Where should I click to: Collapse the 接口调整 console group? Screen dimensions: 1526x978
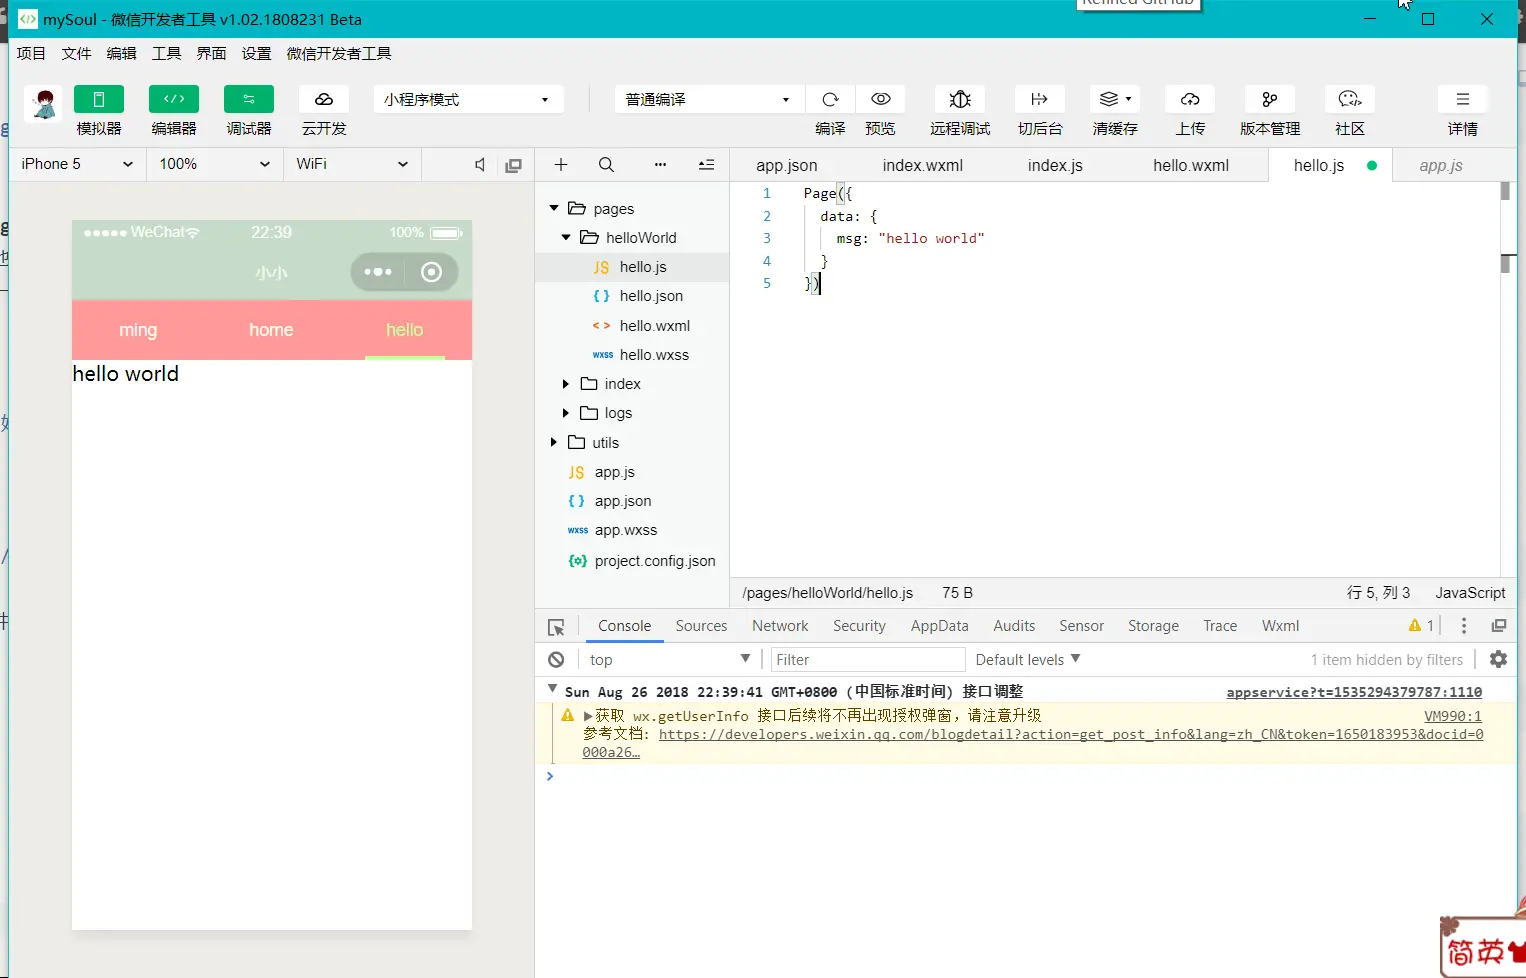click(552, 689)
